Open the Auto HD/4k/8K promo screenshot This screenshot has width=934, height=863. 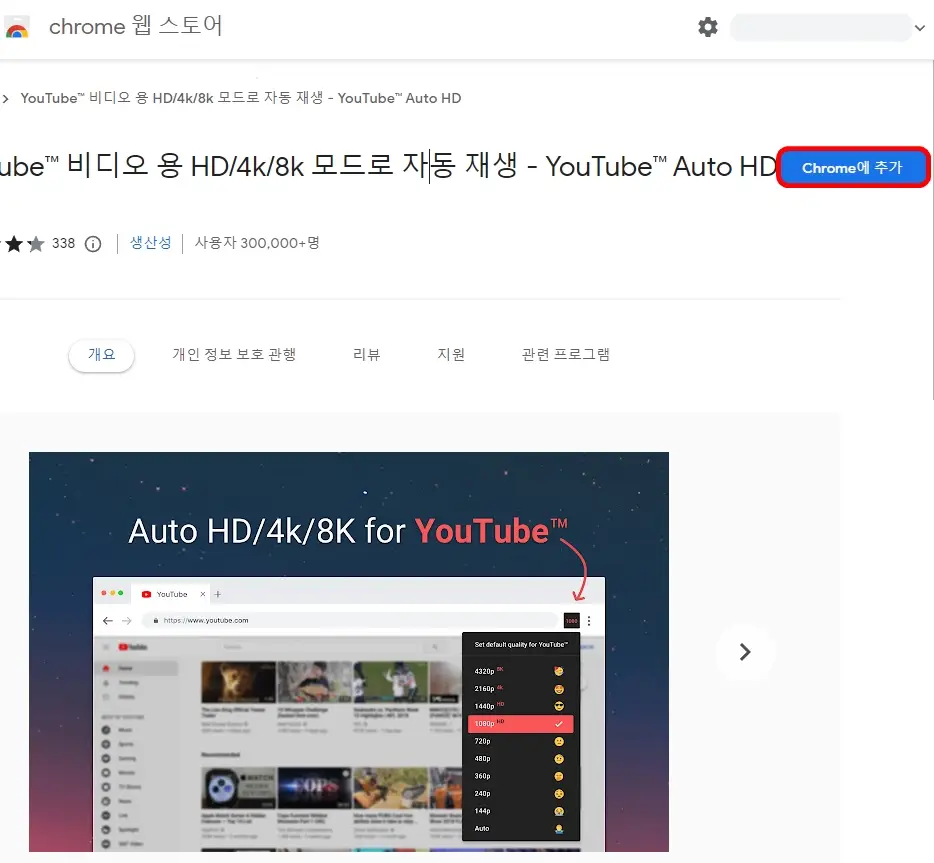pyautogui.click(x=348, y=650)
